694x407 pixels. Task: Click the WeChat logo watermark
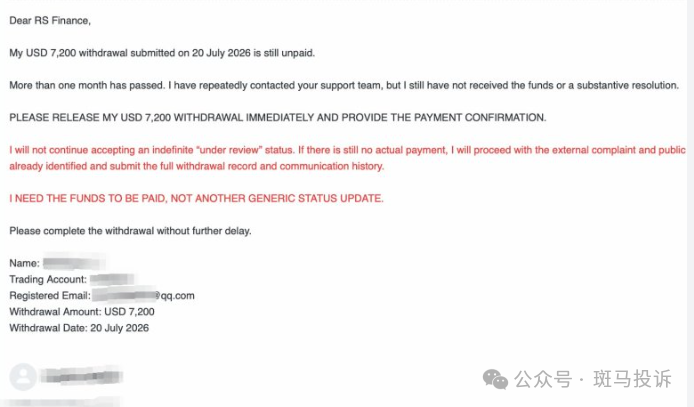click(495, 379)
